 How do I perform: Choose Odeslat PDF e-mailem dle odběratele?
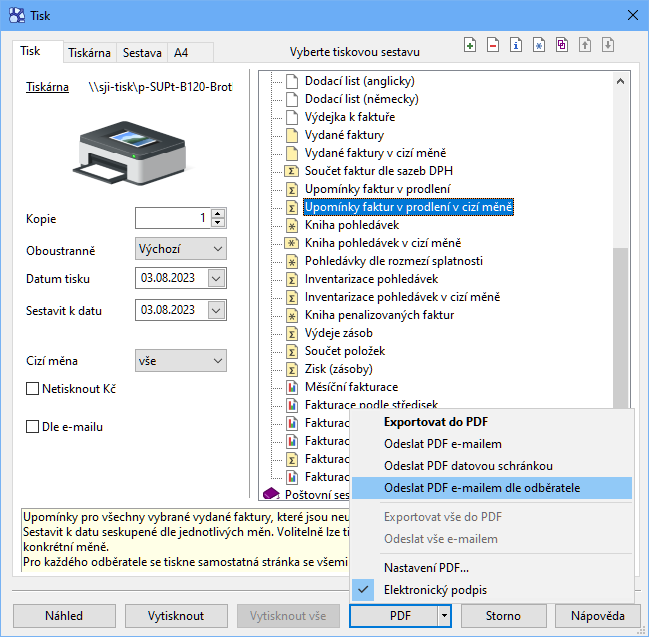tap(482, 488)
